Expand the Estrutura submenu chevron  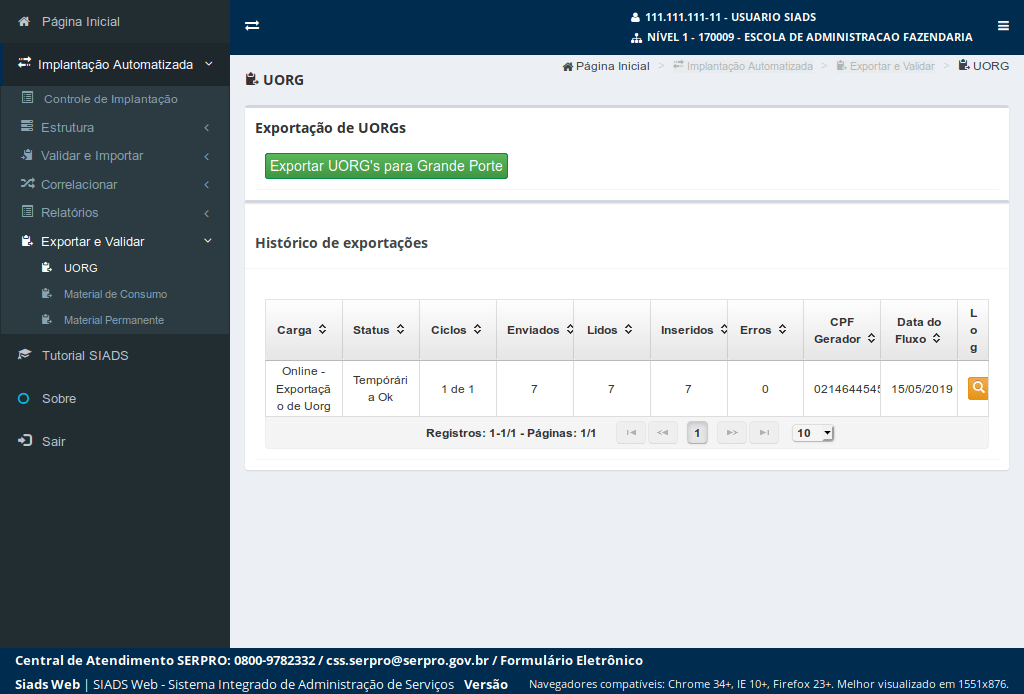(206, 127)
